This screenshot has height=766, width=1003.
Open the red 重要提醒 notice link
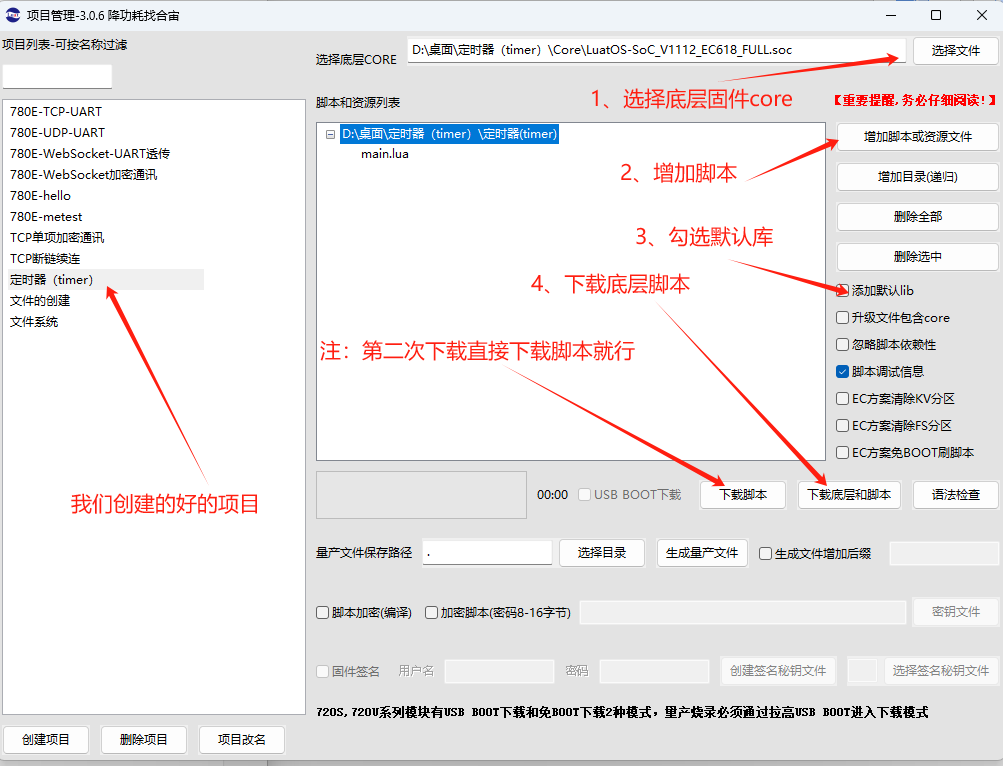tap(914, 100)
